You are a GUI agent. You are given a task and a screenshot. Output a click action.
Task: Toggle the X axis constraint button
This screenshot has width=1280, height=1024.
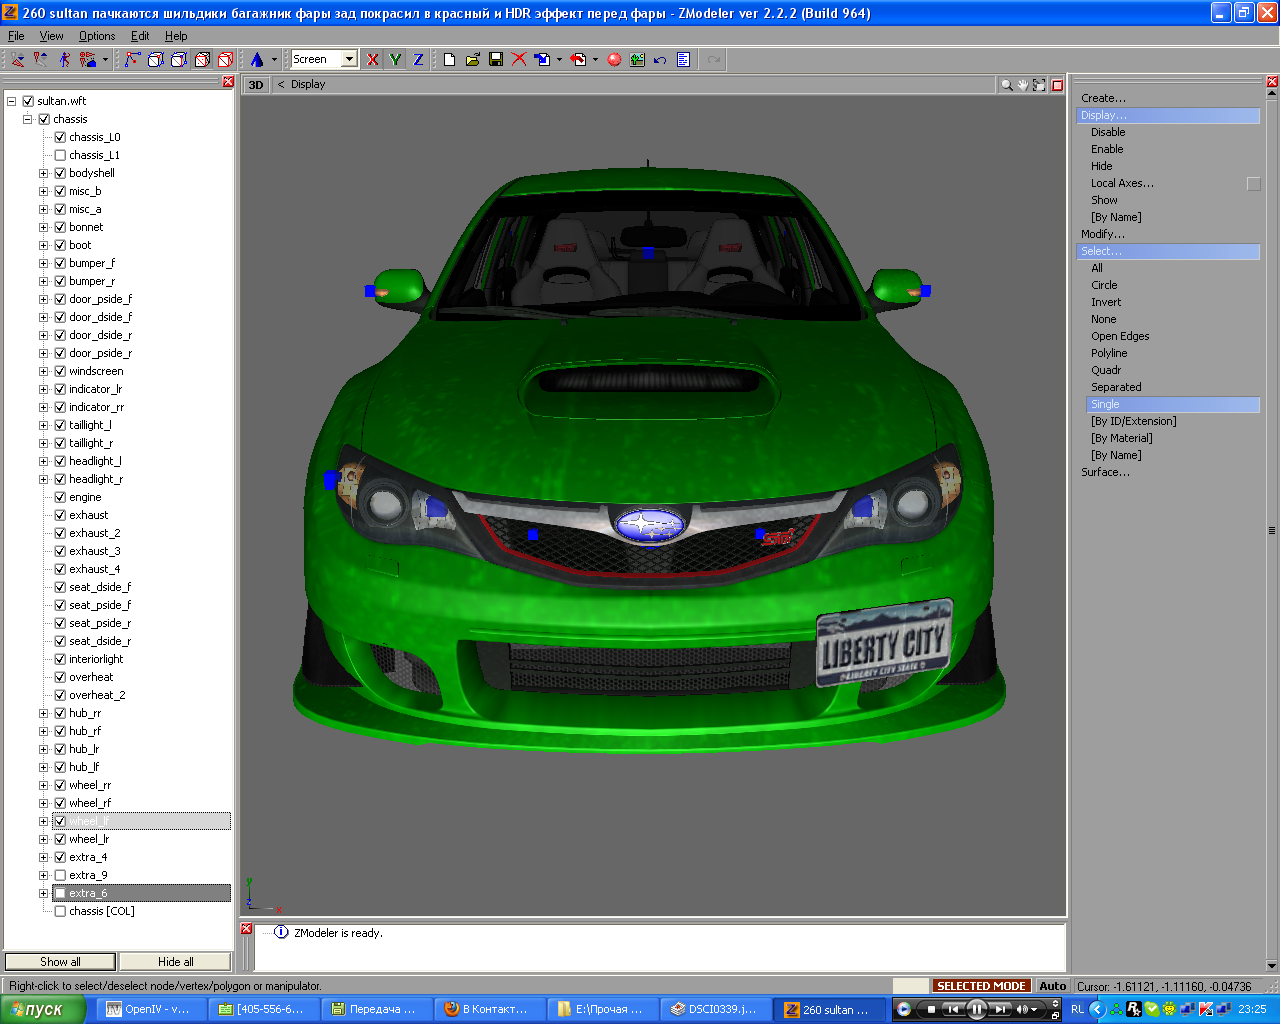(x=373, y=60)
